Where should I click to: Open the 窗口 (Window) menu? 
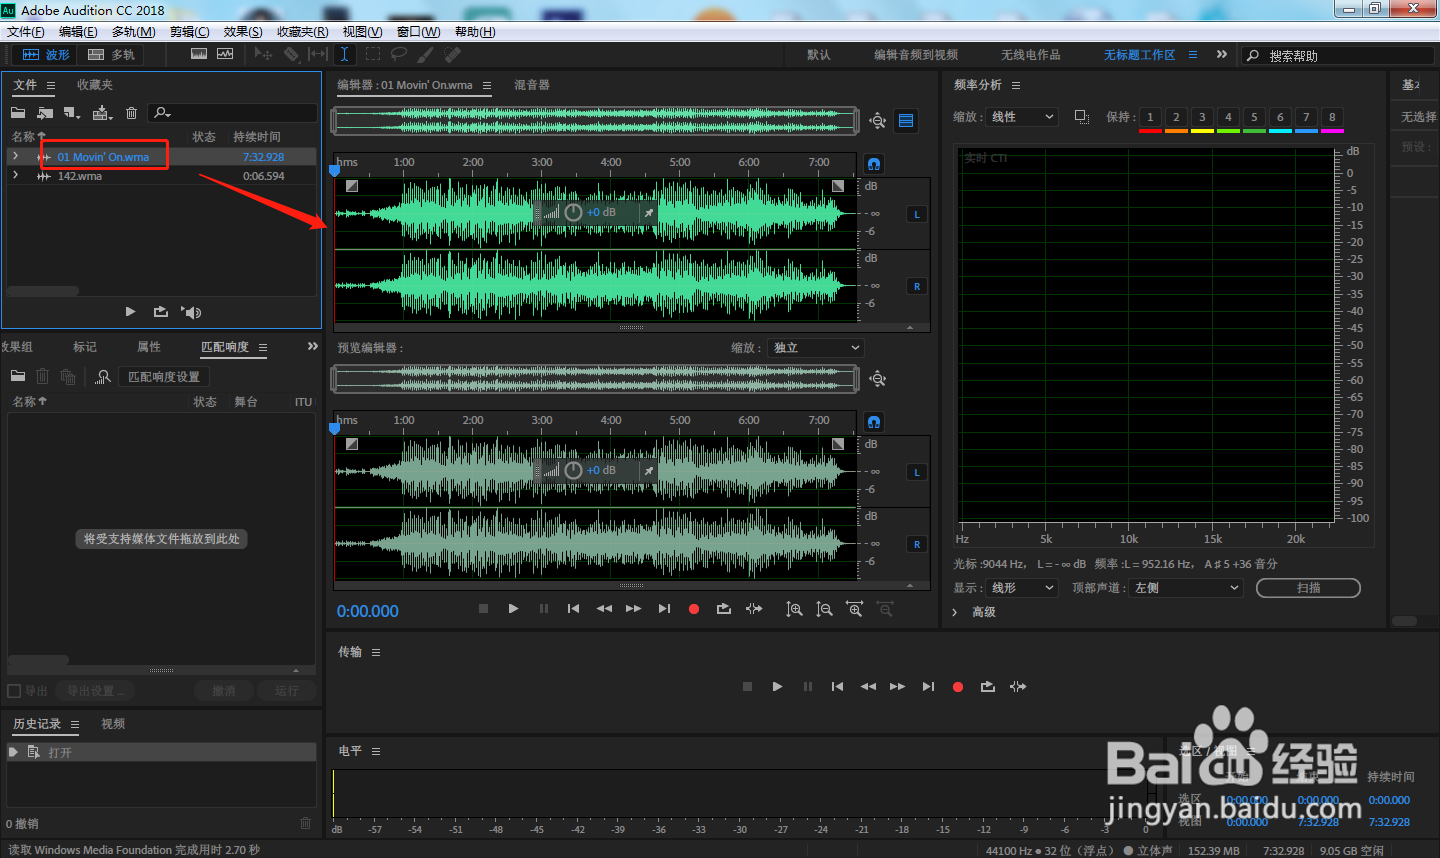coord(418,32)
